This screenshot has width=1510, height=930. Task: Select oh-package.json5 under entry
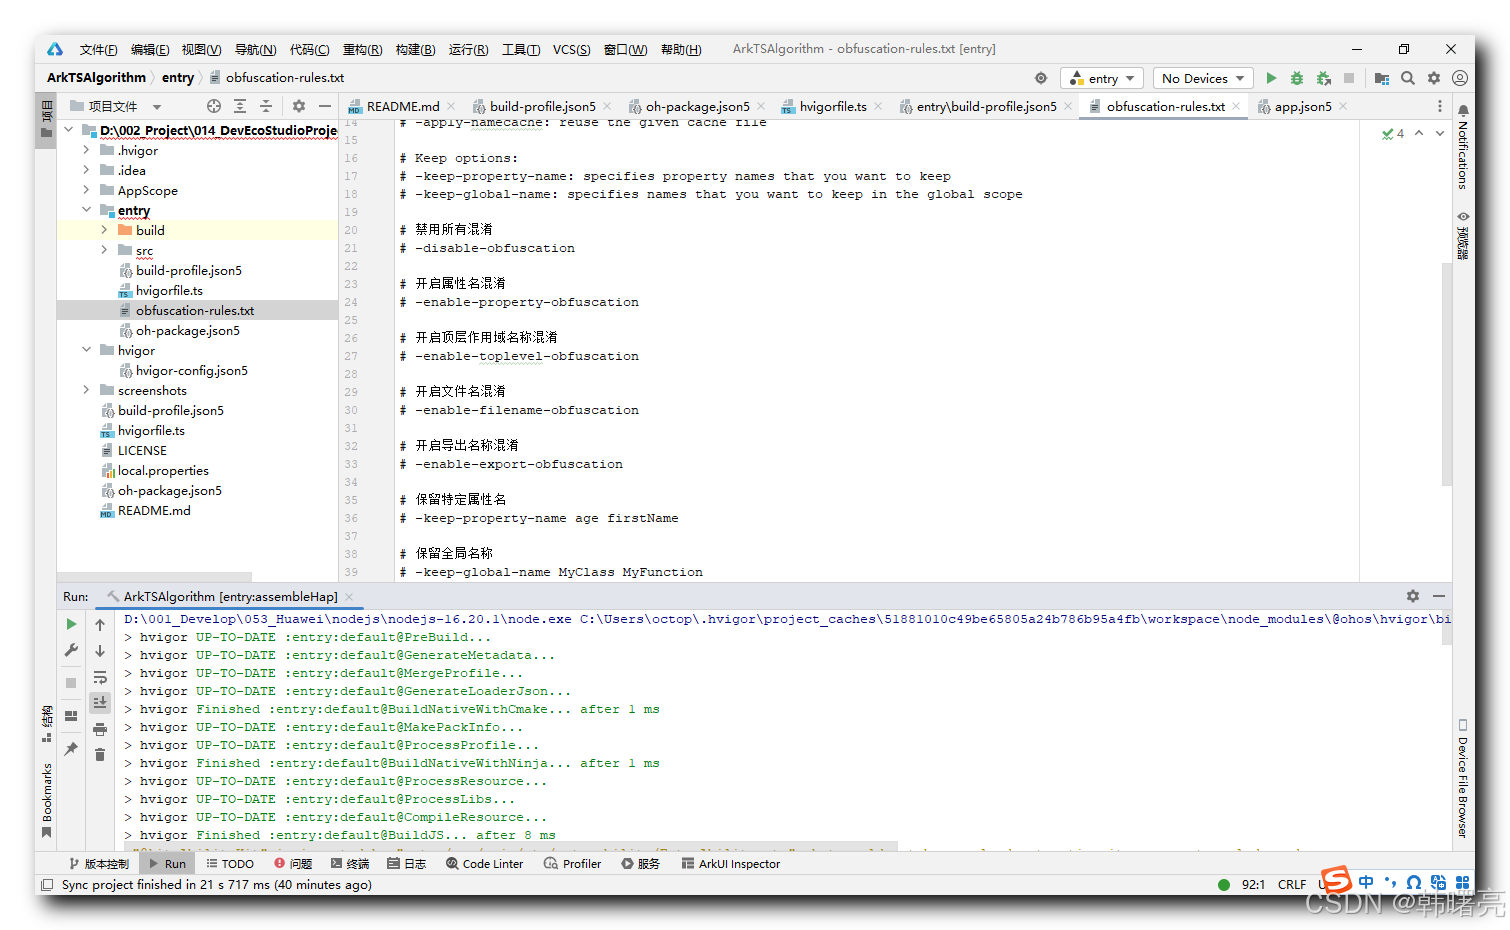[188, 330]
